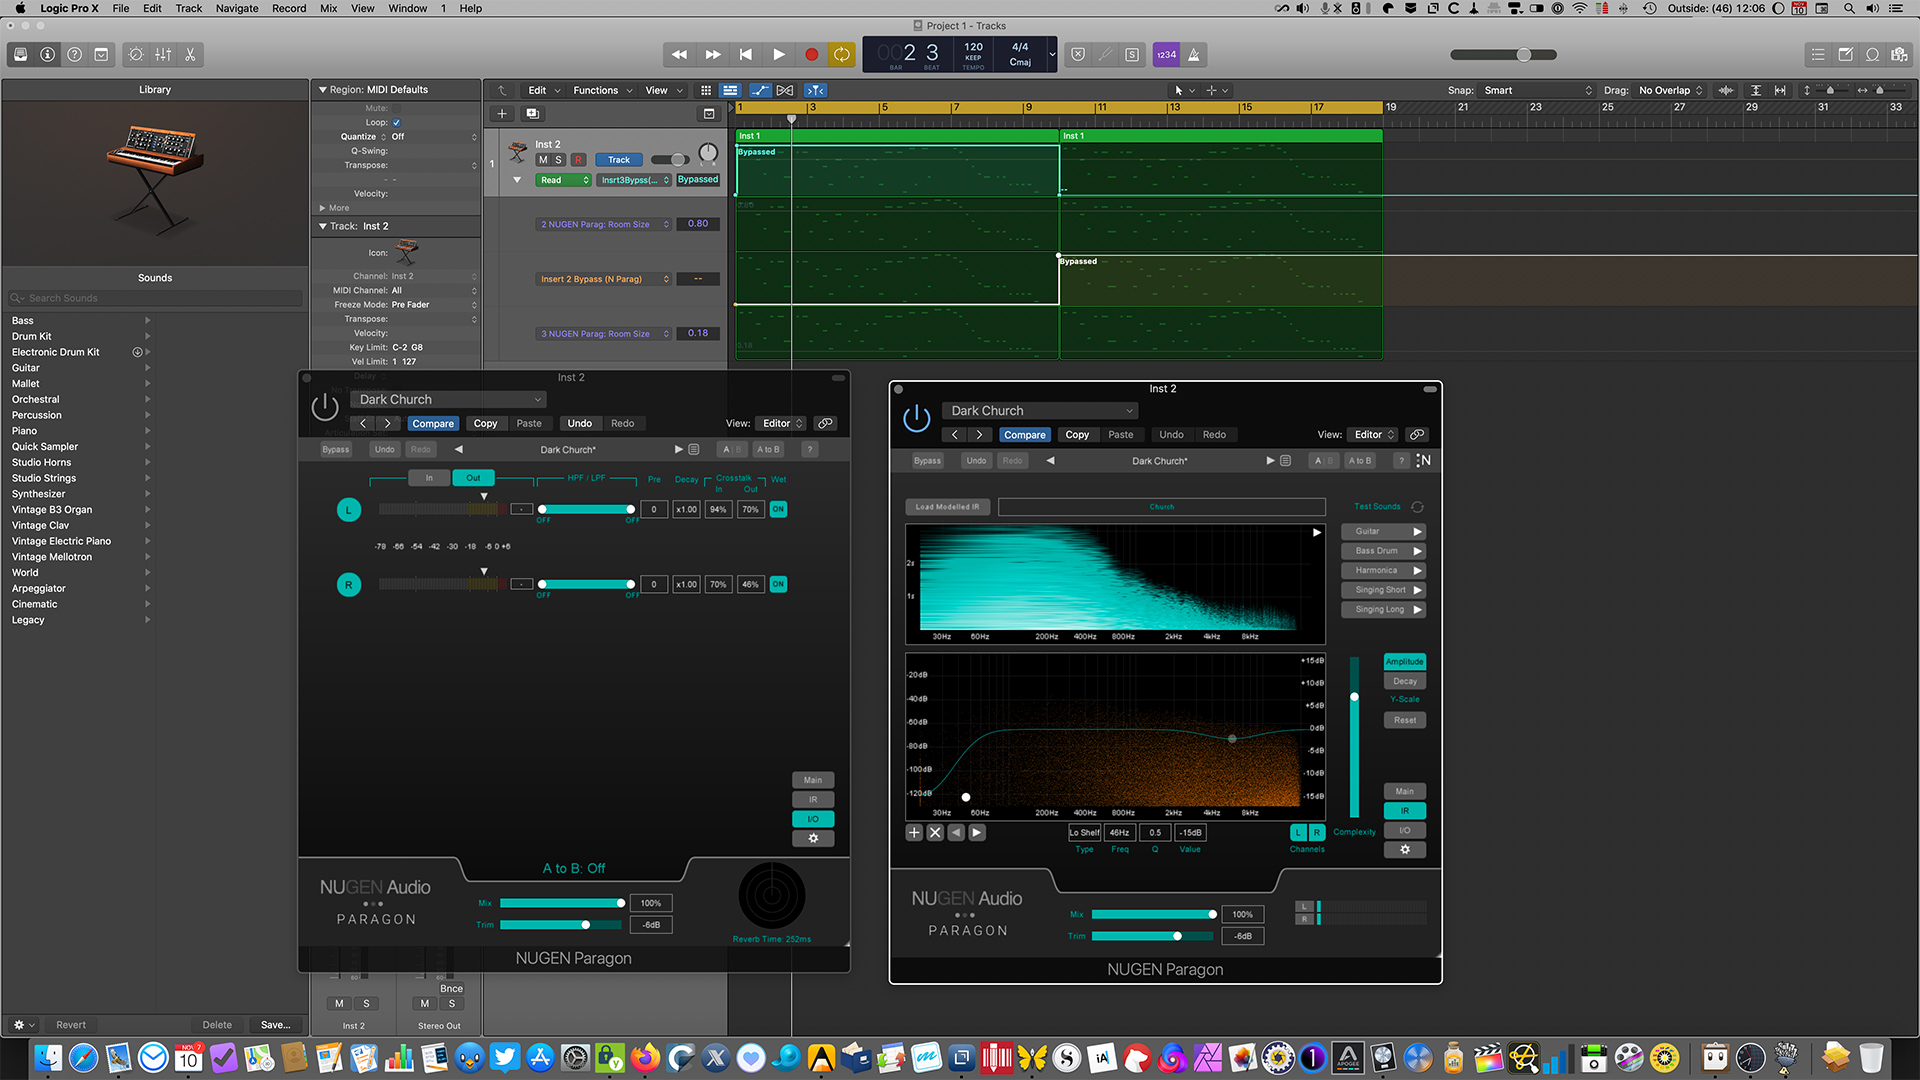Click the Loop checkbox in Region inspector
The image size is (1920, 1080).
[x=396, y=123]
